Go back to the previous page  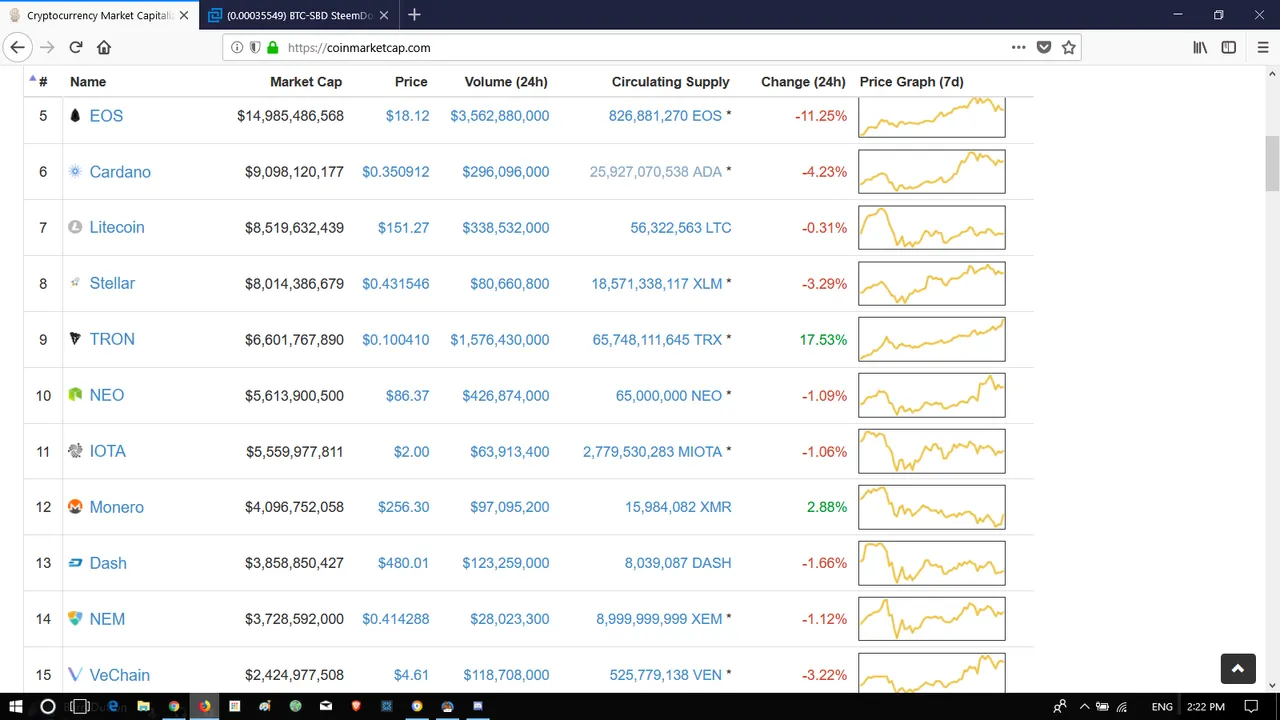[x=18, y=47]
